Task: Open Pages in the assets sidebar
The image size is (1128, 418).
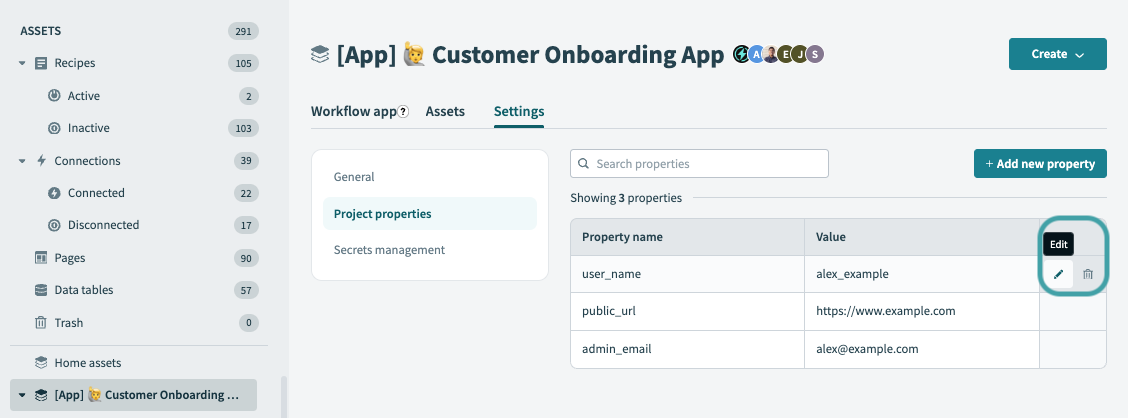Action: tap(69, 258)
